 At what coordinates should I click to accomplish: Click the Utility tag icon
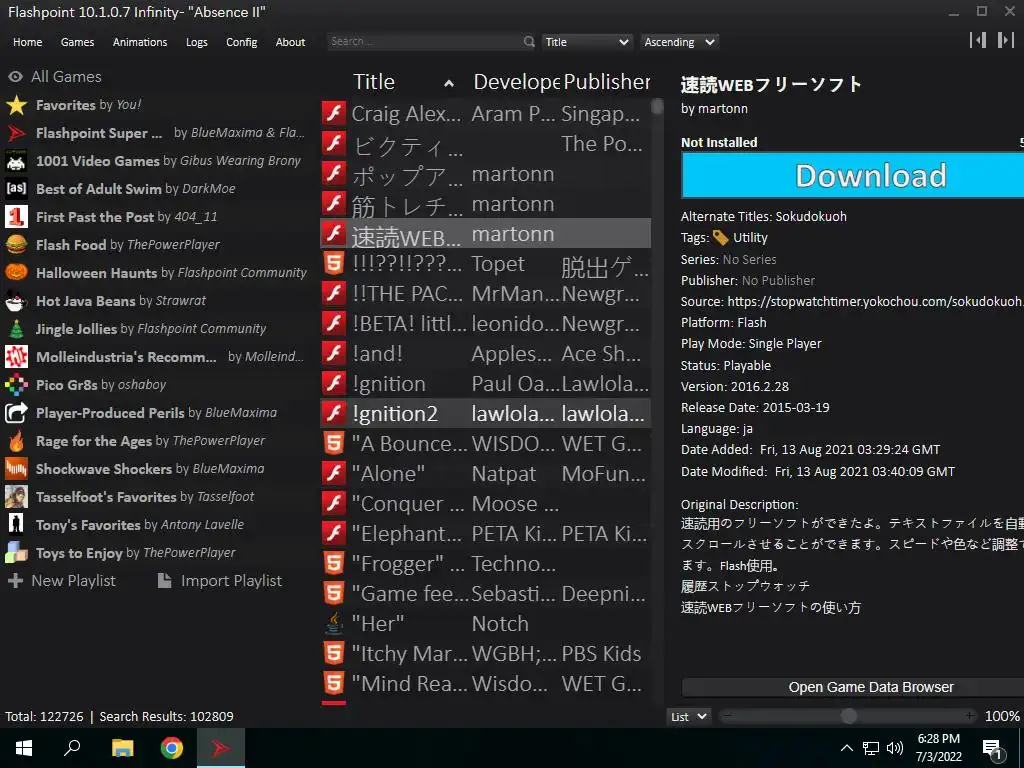[x=720, y=238]
